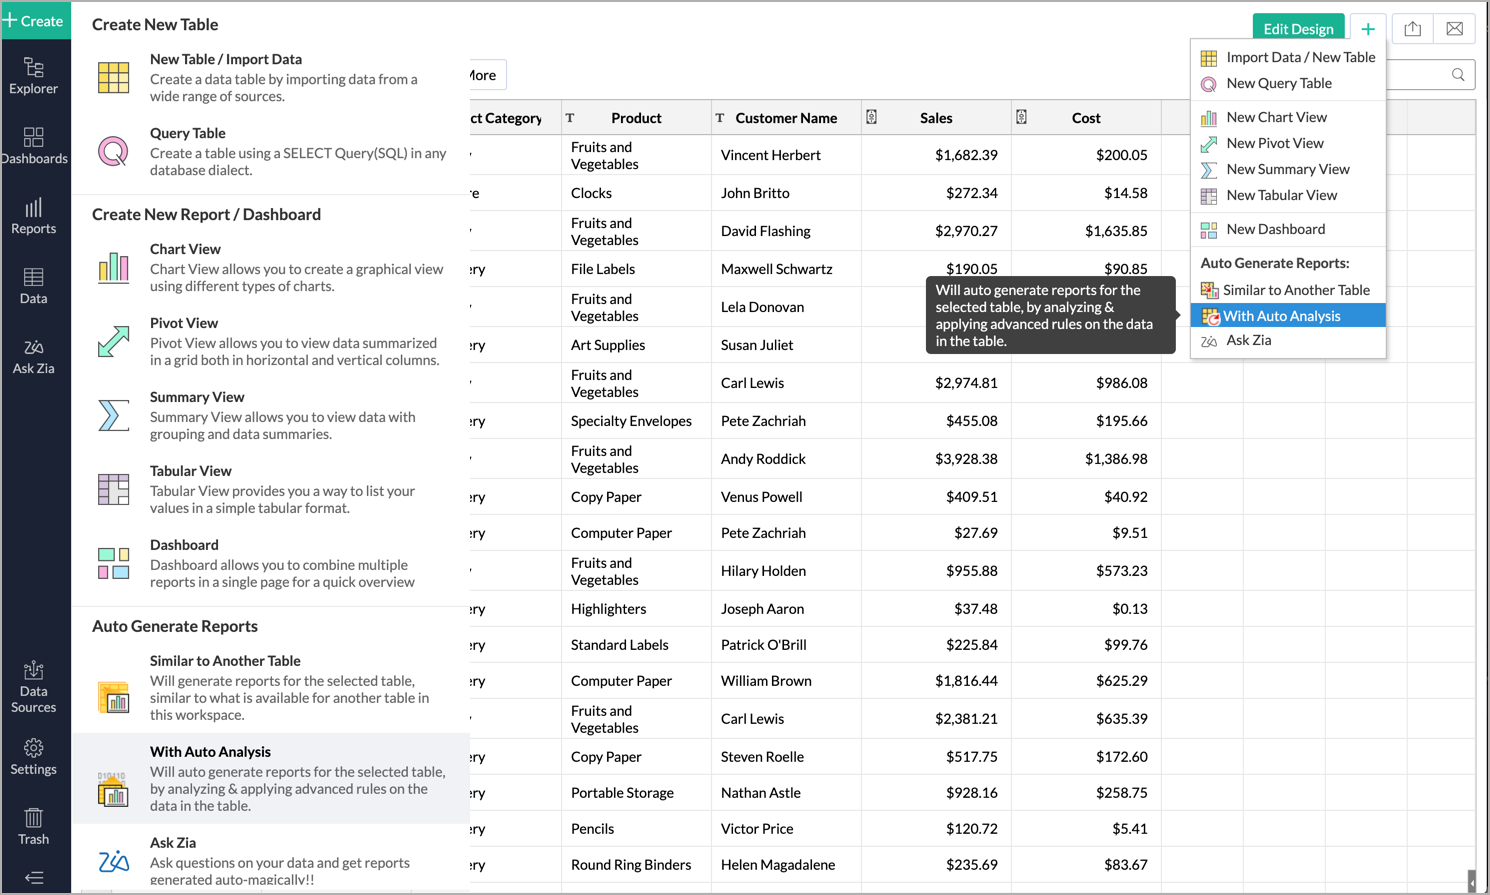Click the Tabular View grid icon
The height and width of the screenshot is (895, 1490).
point(113,489)
